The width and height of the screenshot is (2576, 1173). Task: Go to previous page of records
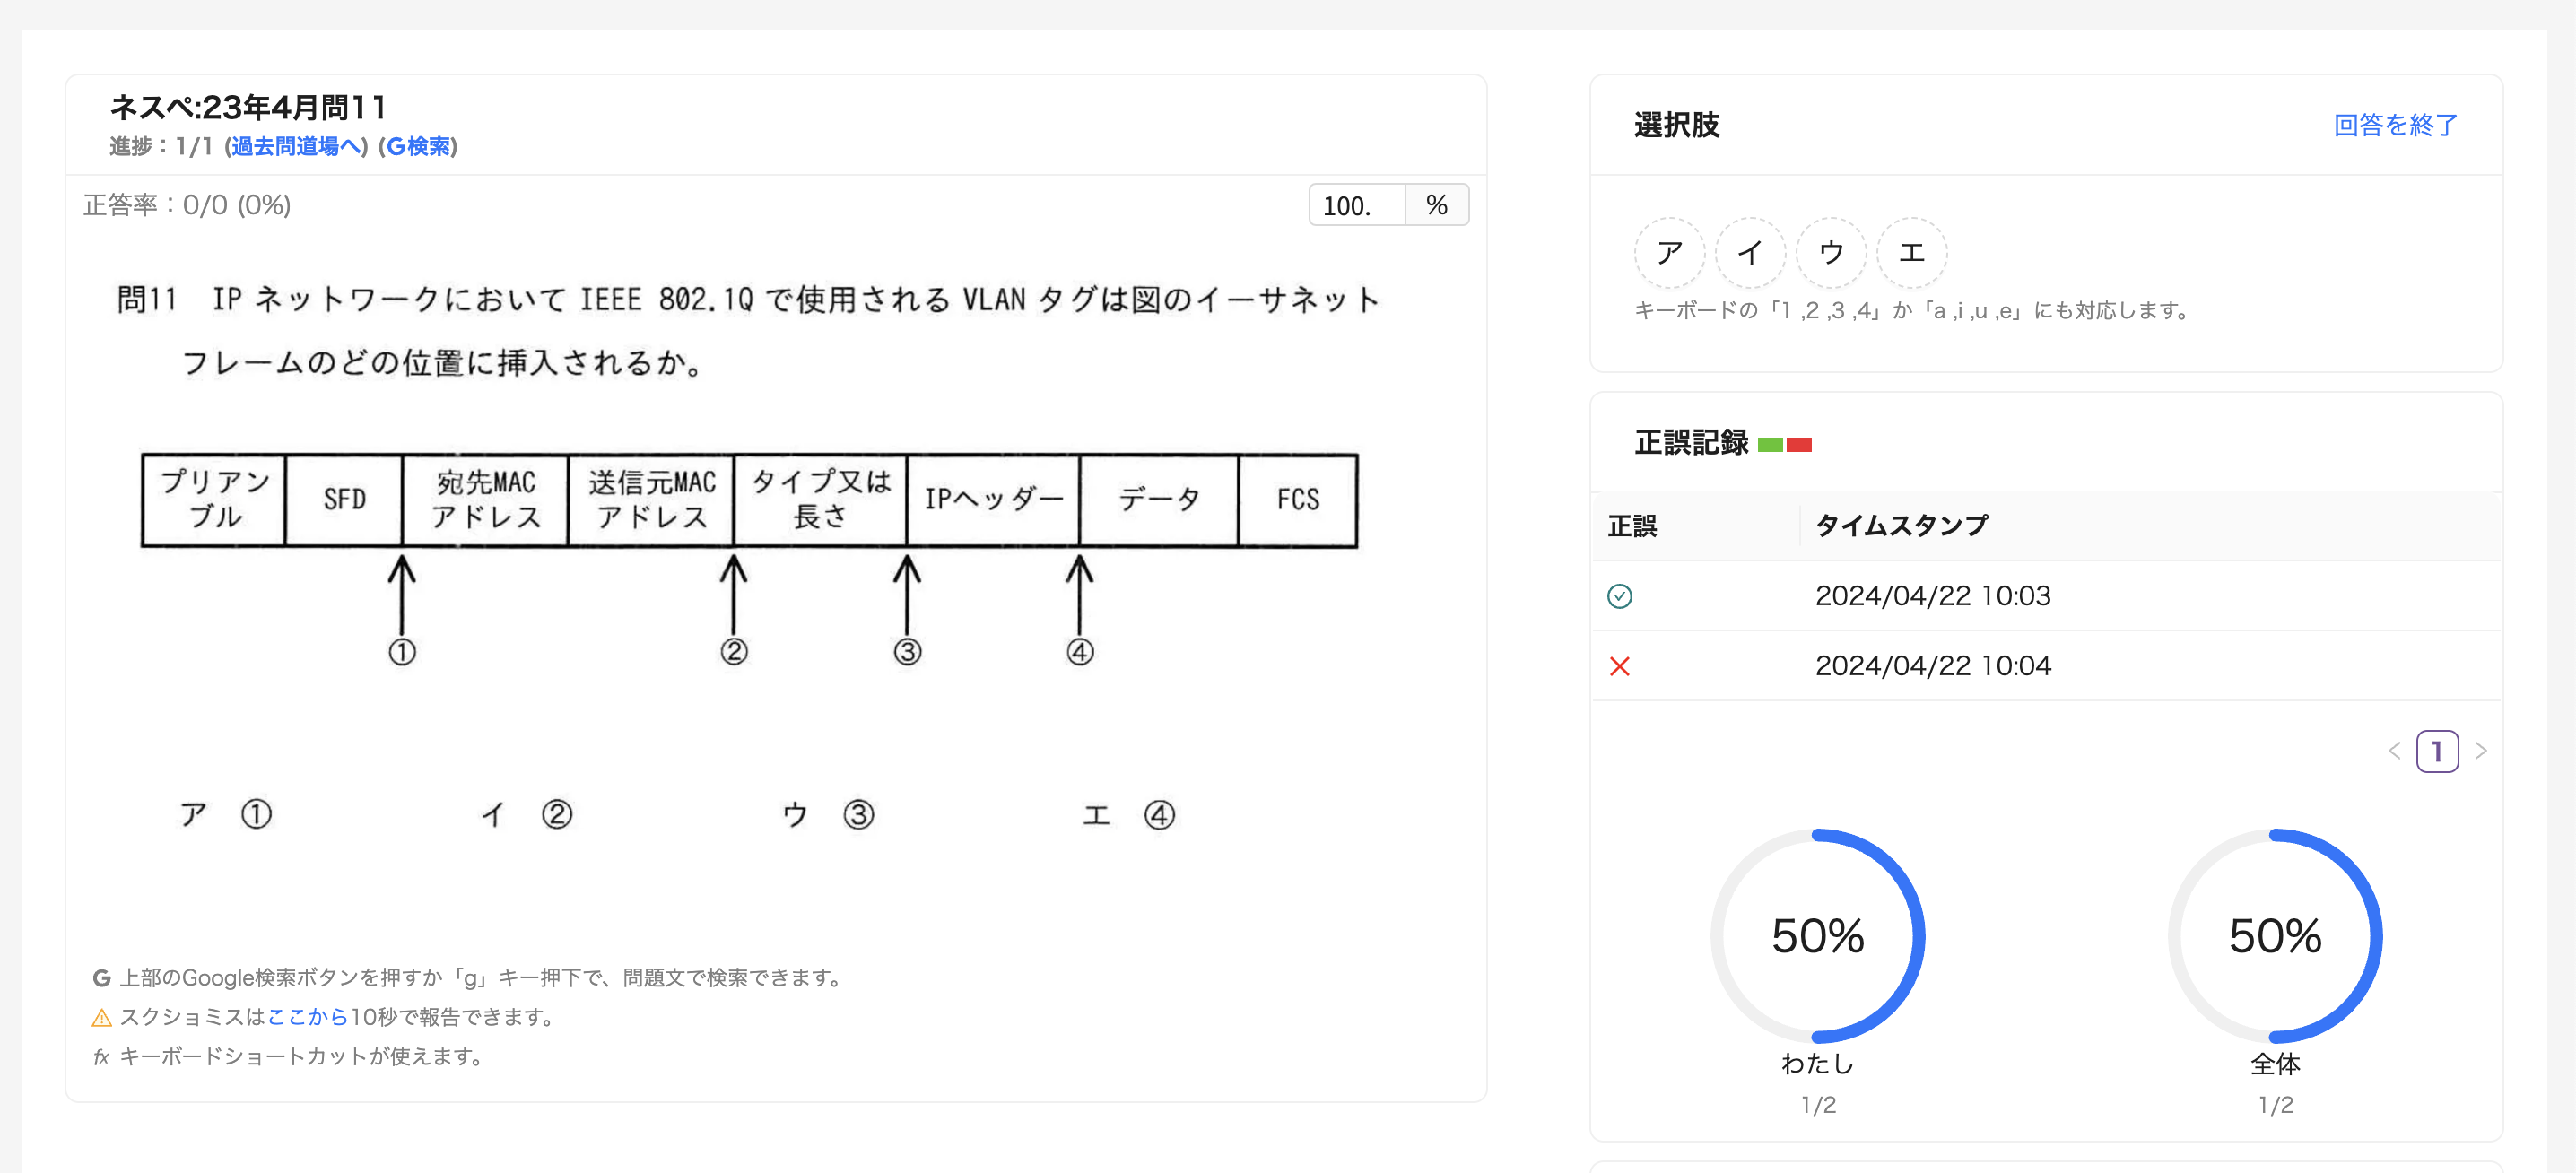point(2394,751)
